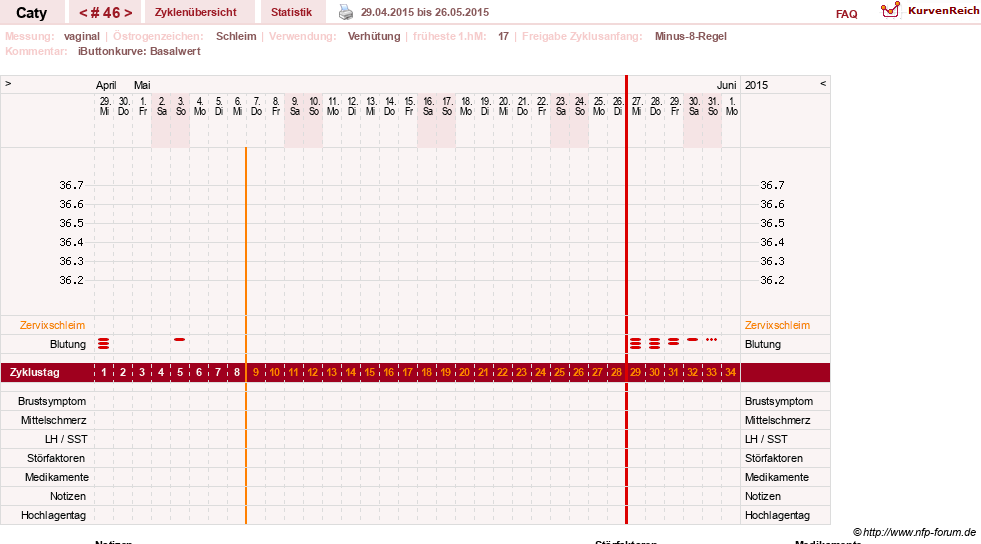Select the left Brustsymptom row label
Screen dimensions: 981x544
52,401
